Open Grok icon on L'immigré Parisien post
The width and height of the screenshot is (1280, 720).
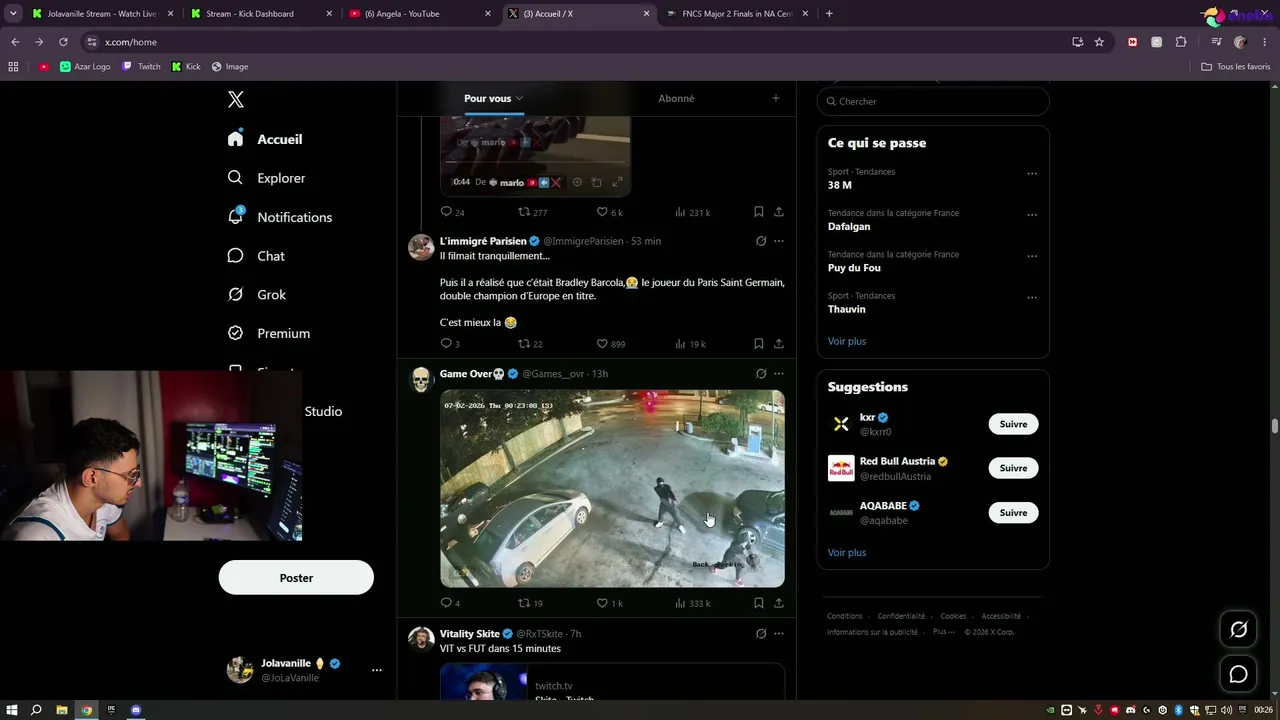761,241
